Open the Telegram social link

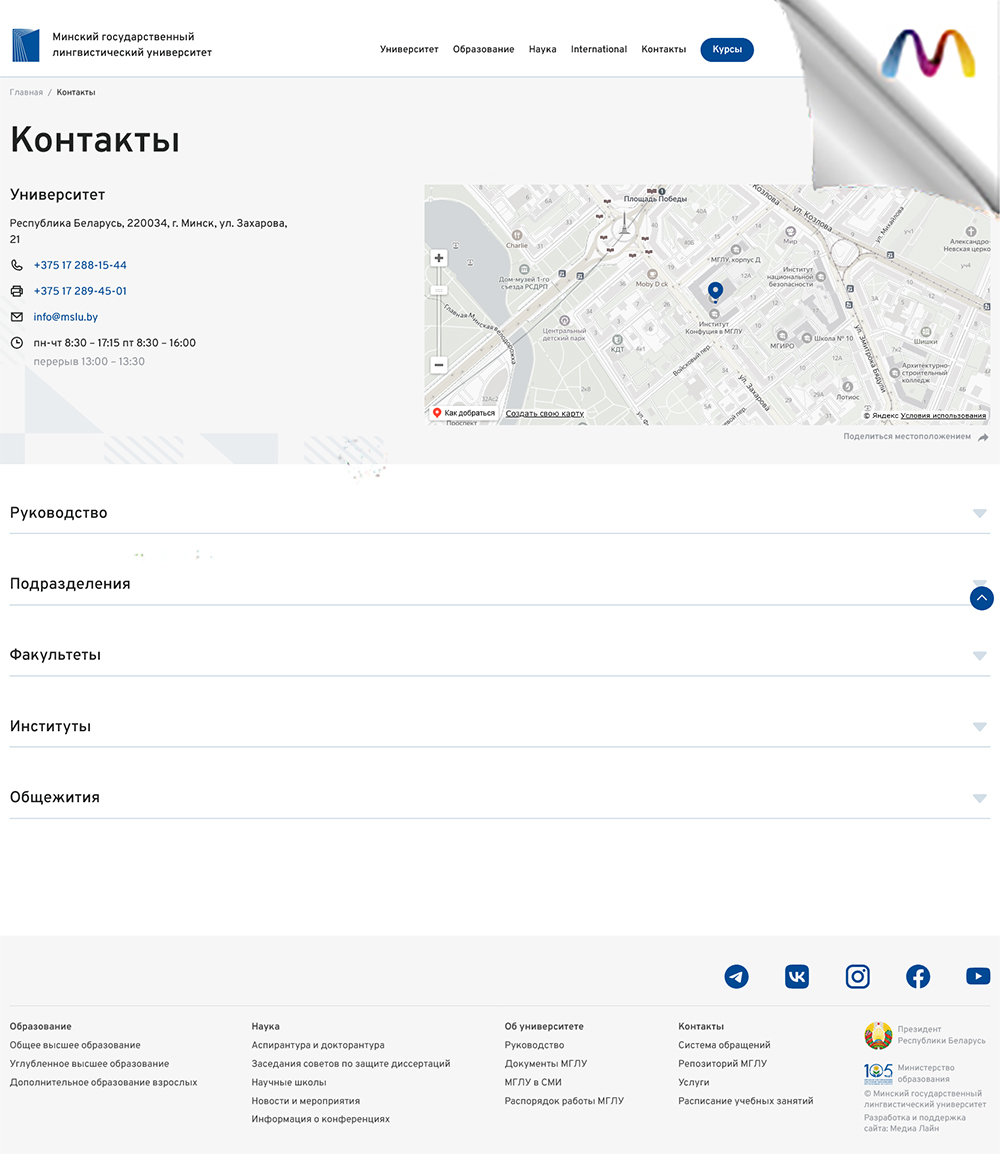pos(736,977)
